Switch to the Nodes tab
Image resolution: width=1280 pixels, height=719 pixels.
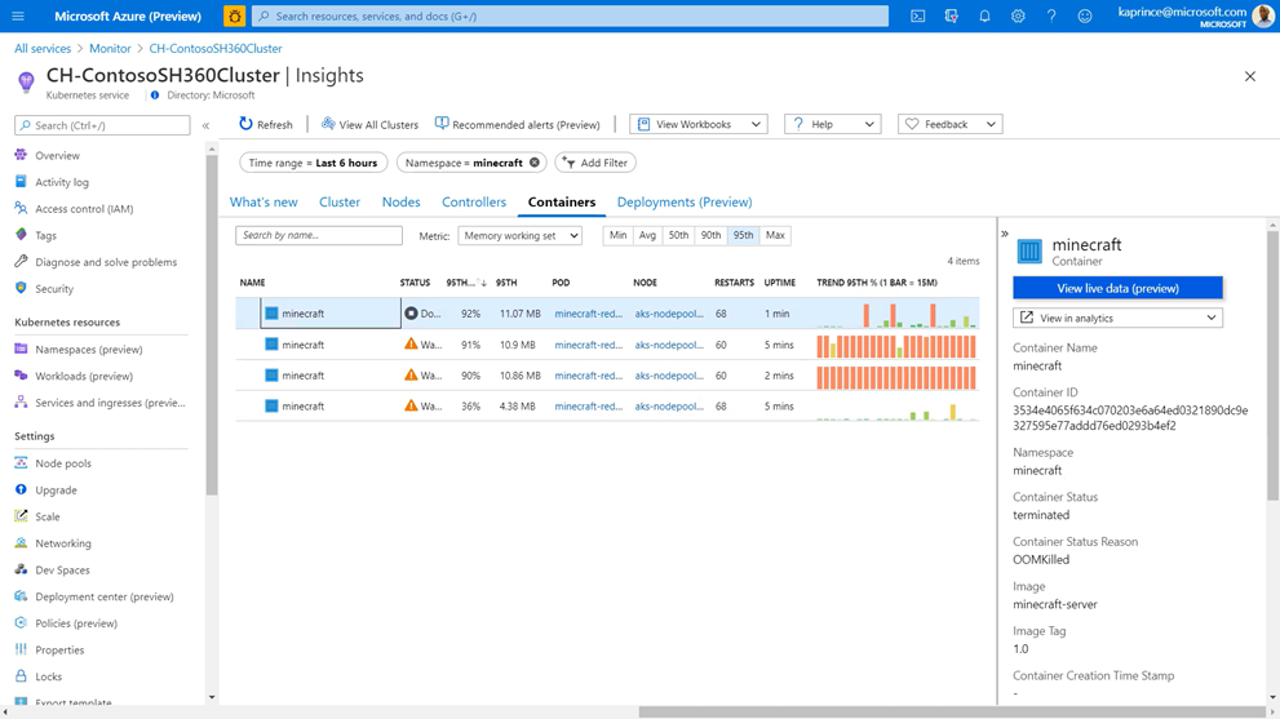click(x=401, y=202)
